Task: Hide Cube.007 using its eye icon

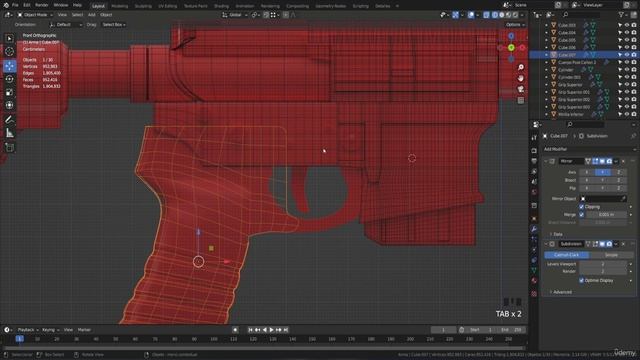Action: point(627,55)
